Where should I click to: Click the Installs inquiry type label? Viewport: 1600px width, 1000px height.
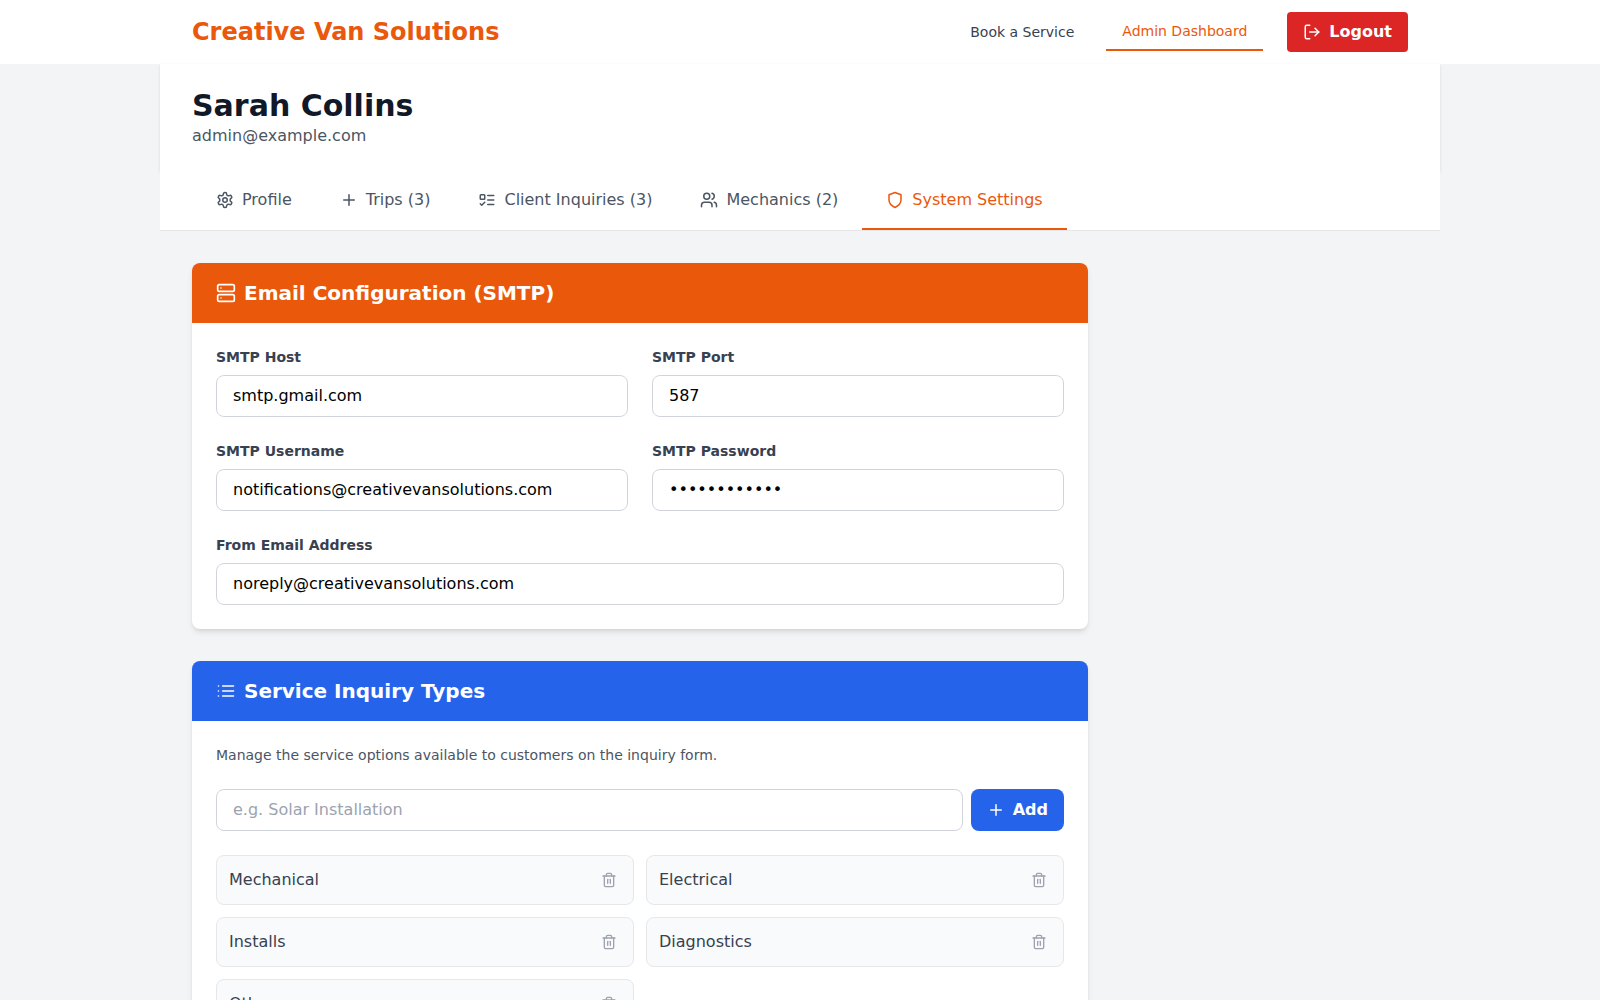(x=257, y=942)
